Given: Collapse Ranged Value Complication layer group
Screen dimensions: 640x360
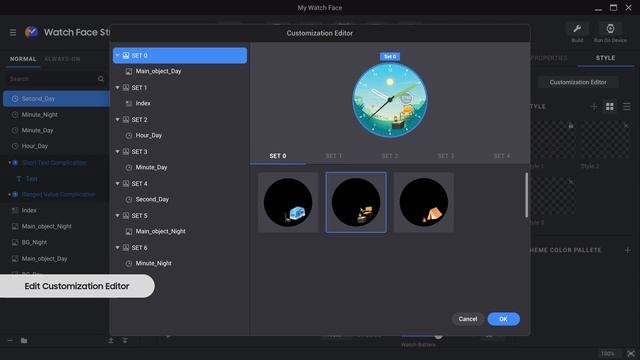Looking at the screenshot, I should 9,195.
